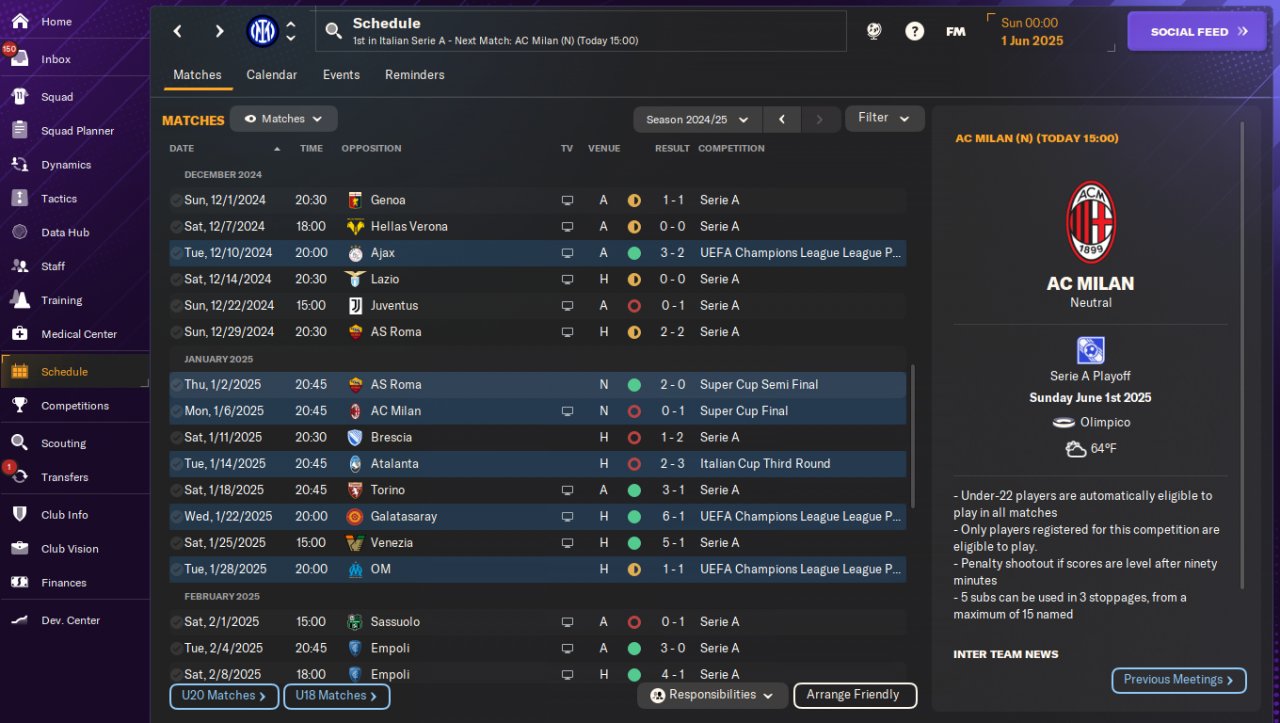Viewport: 1280px width, 723px height.
Task: Open the help question mark icon
Action: (914, 31)
